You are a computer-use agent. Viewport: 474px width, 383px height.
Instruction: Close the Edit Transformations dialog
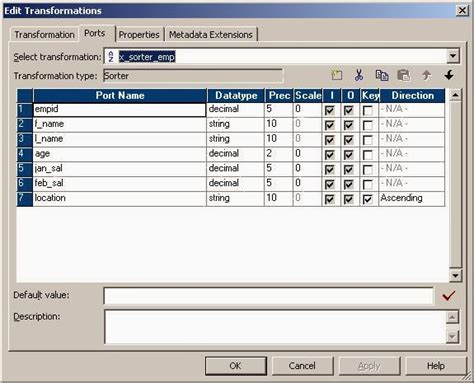point(462,10)
